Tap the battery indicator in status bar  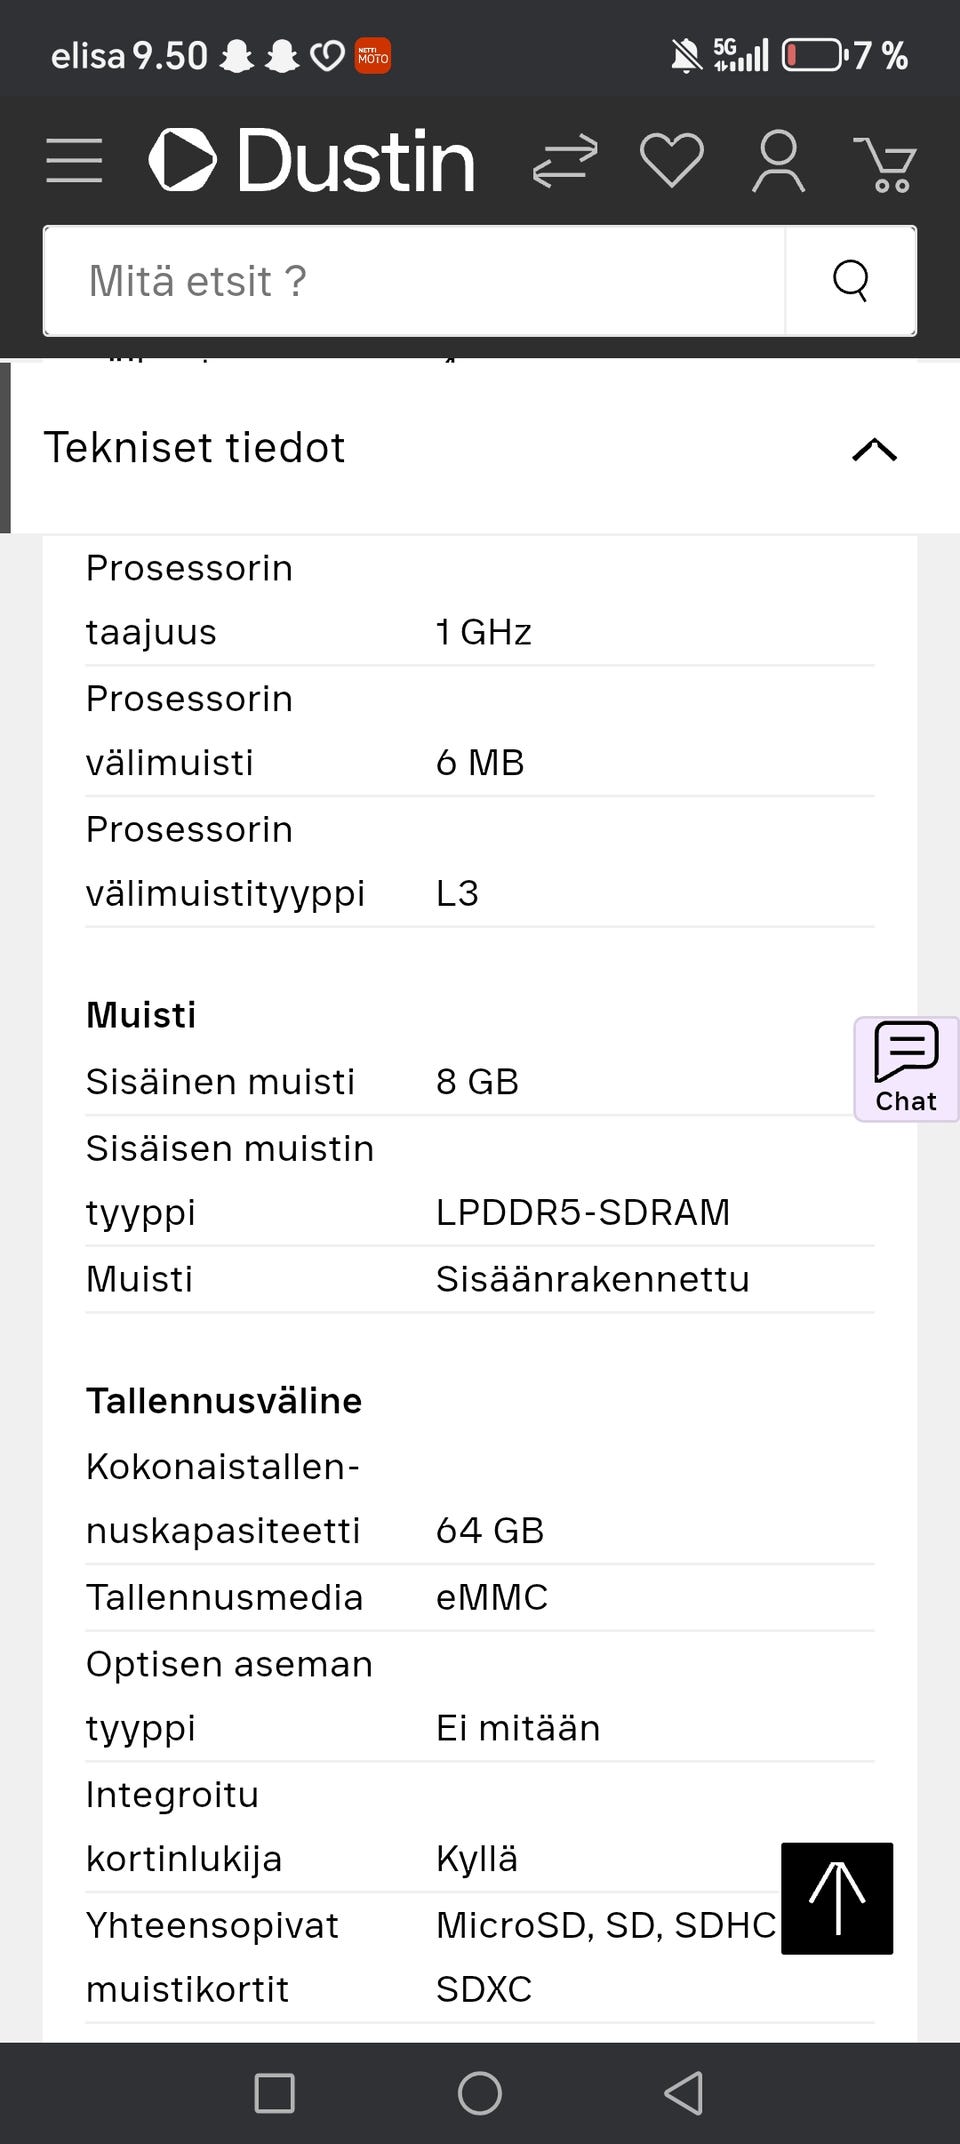click(x=812, y=55)
